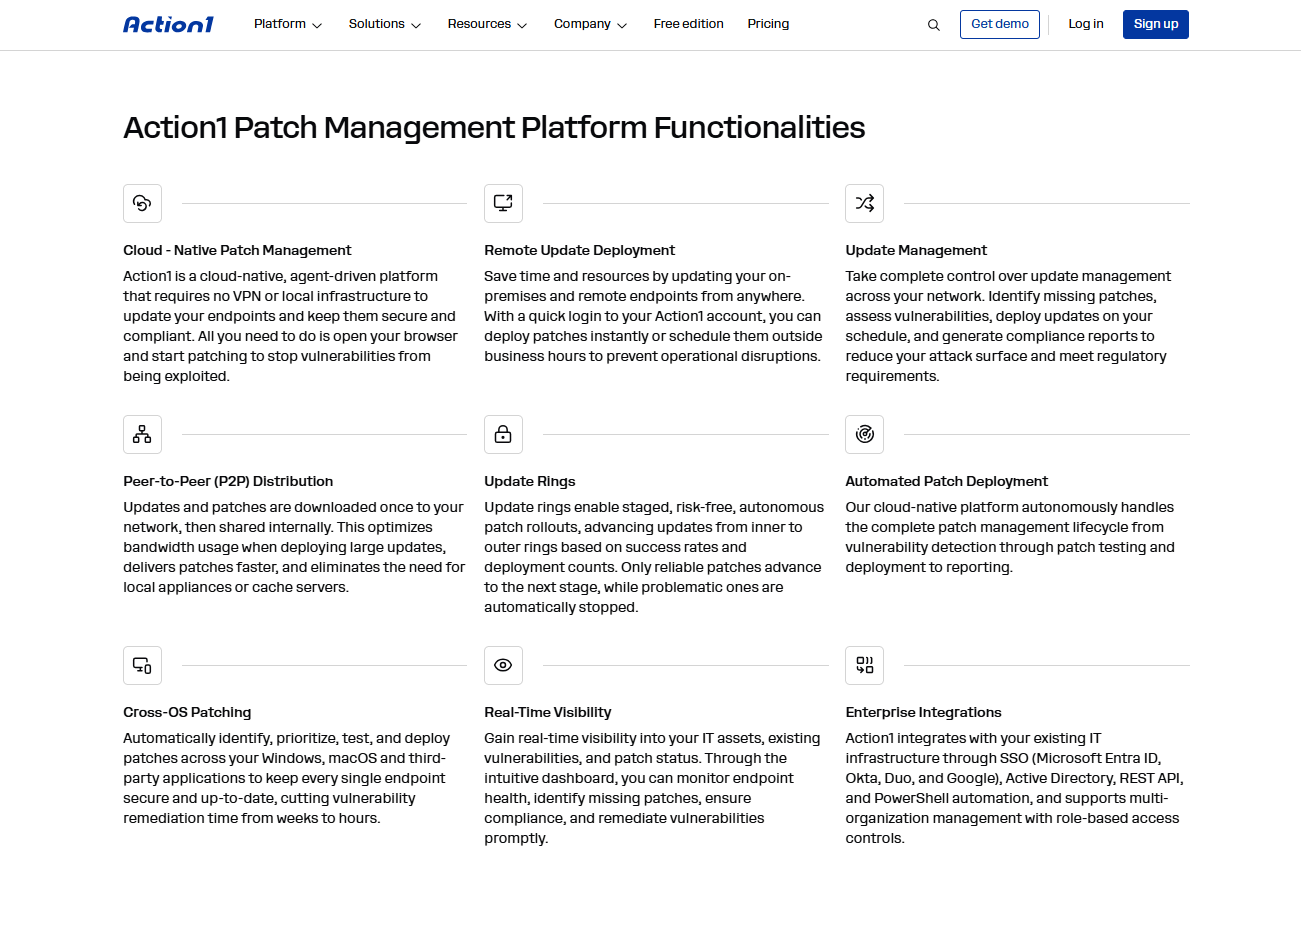Viewport: 1301px width, 942px height.
Task: Click the Cloud-Native Patch Management cloud icon
Action: click(x=142, y=203)
